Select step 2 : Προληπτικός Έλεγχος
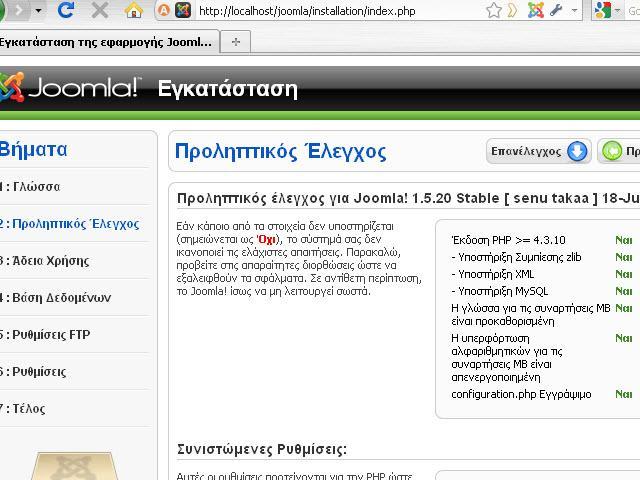 click(x=69, y=224)
